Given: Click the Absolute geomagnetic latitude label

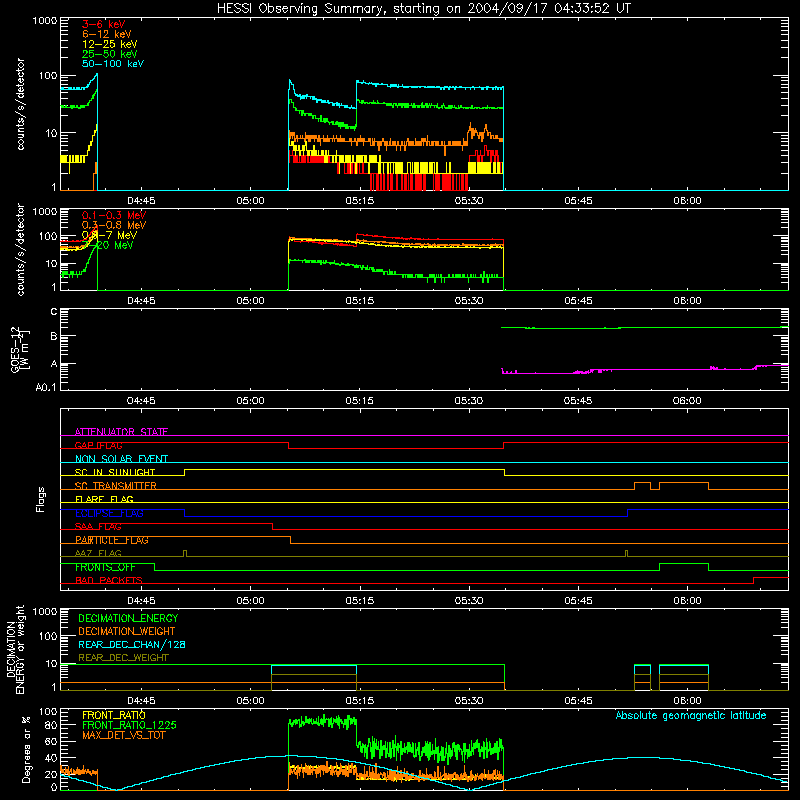Looking at the screenshot, I should point(691,715).
